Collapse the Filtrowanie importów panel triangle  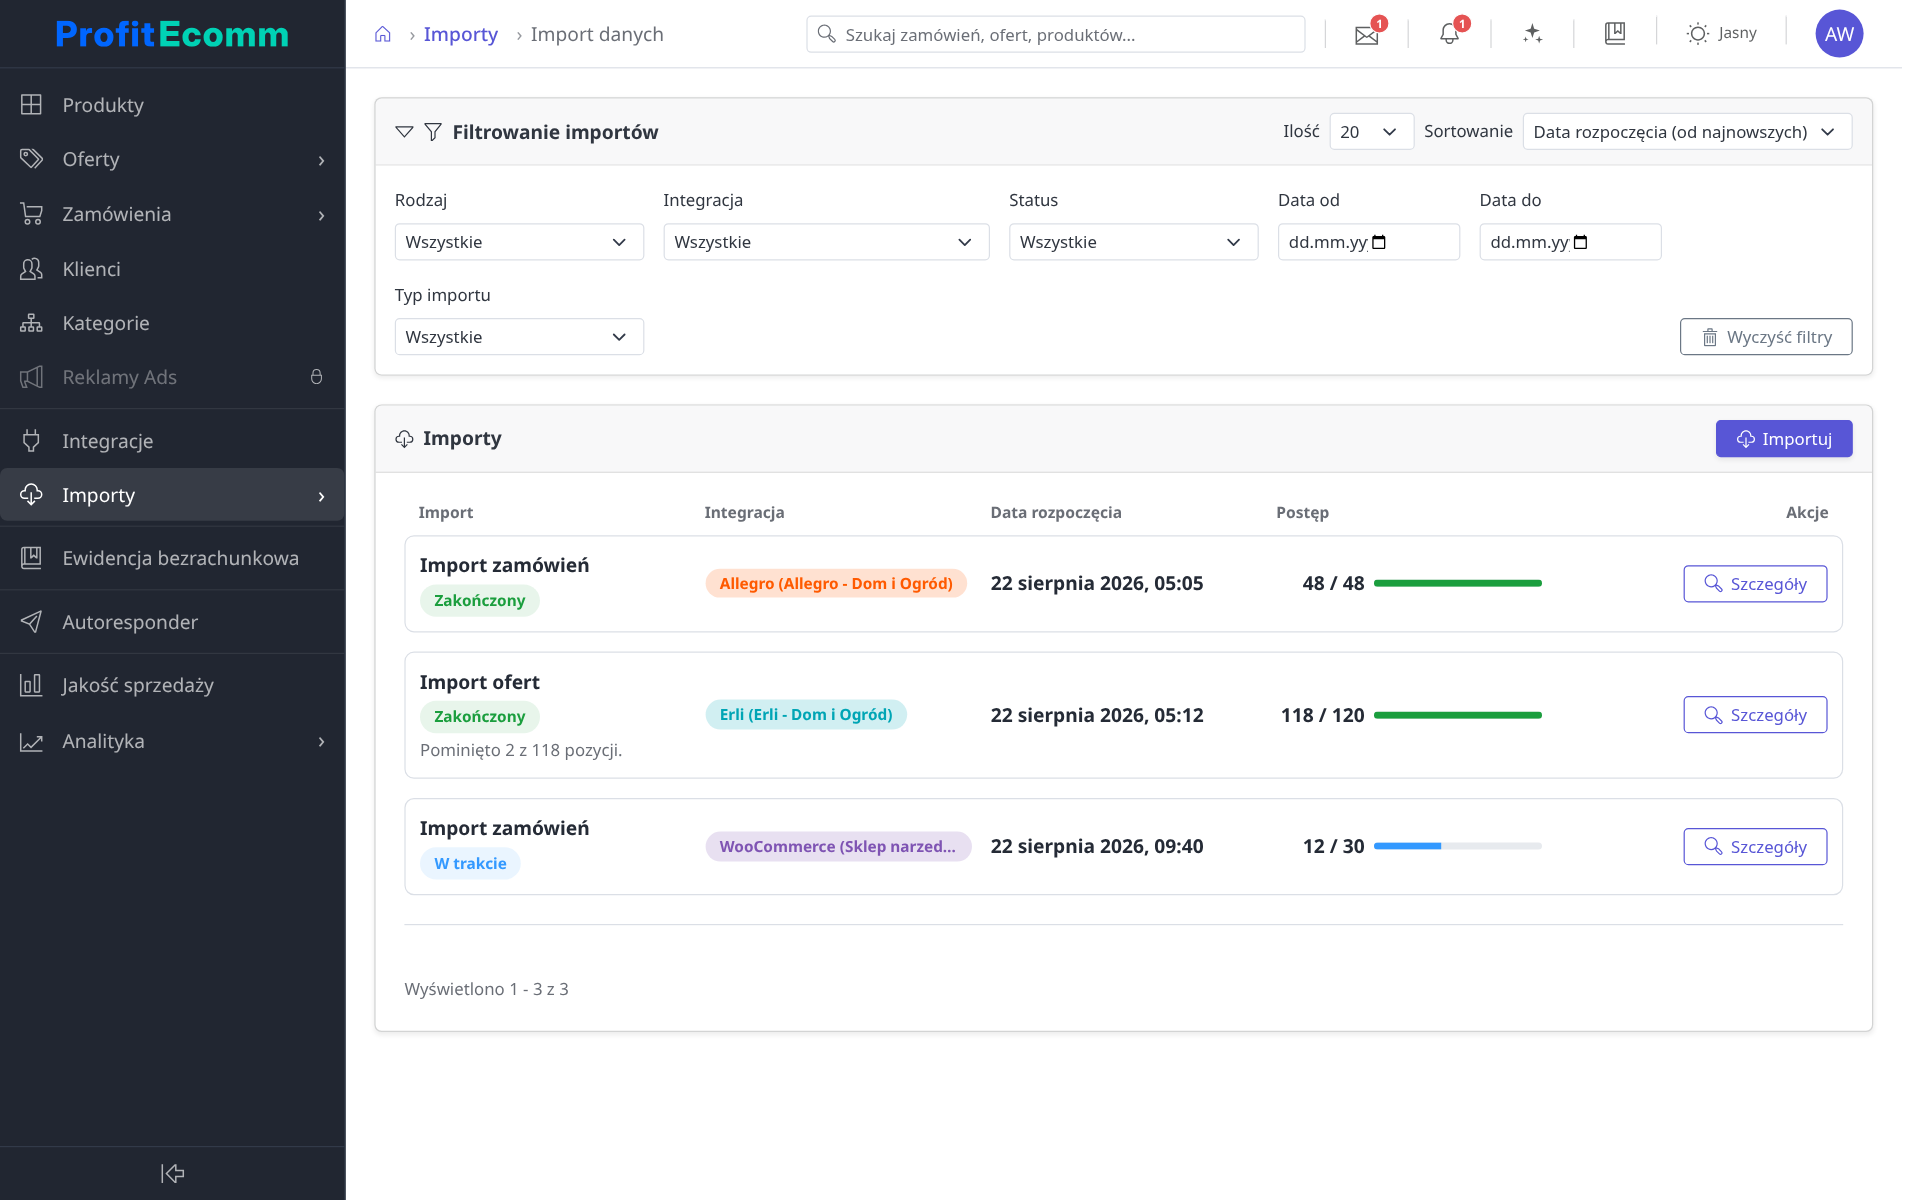404,132
